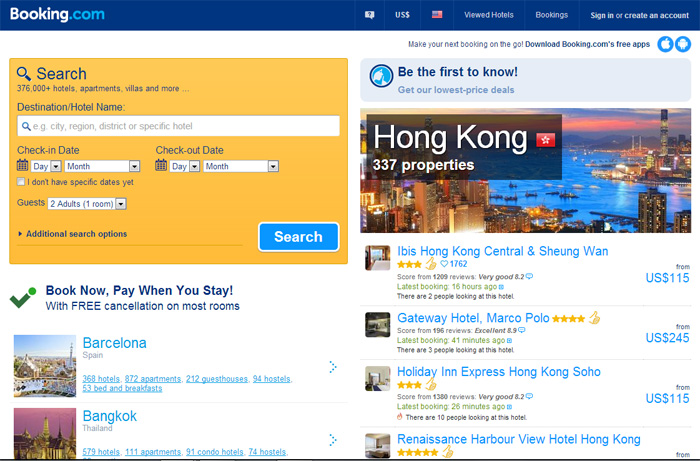Open Holiday Inn Express Hong Kong Soho
The image size is (700, 461).
click(x=499, y=371)
